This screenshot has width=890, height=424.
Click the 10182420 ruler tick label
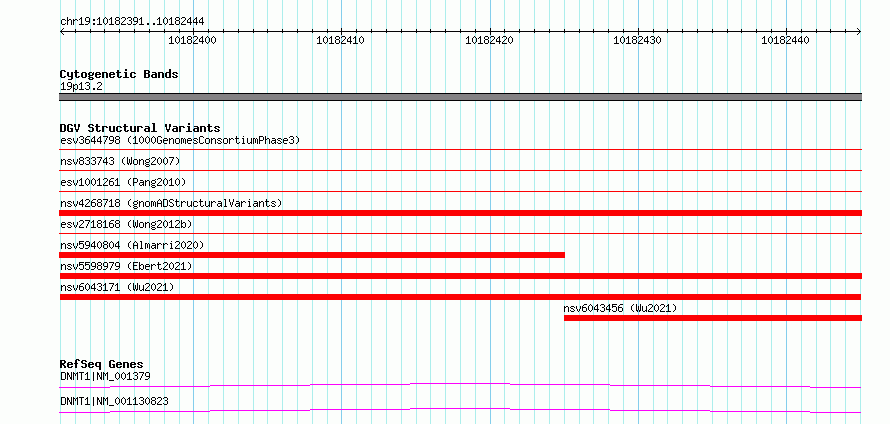click(x=489, y=40)
